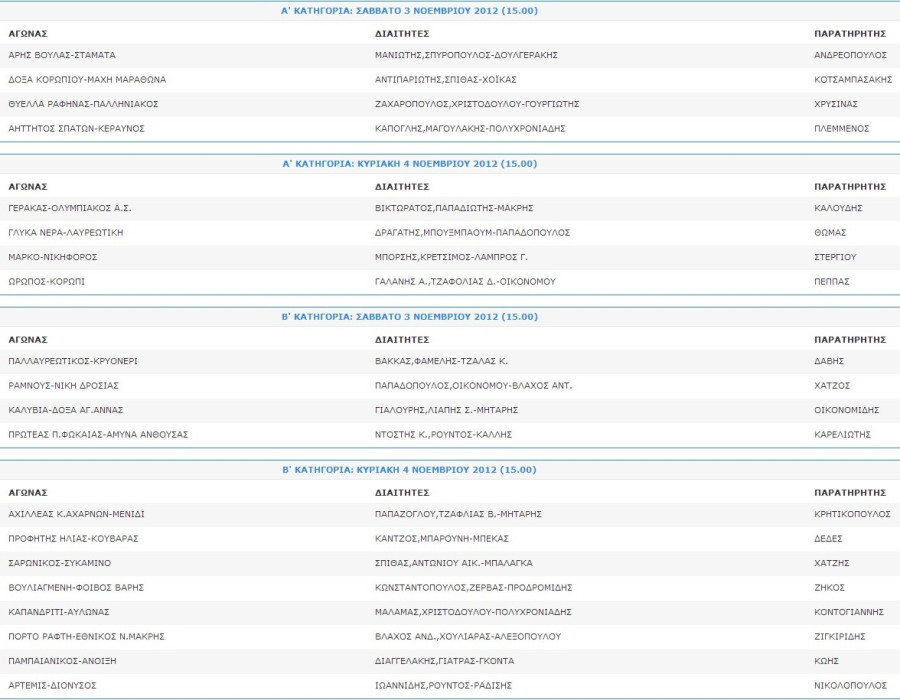Screen dimensions: 900x700
Task: Select match 'ΑΧΙΛΛΕΑΣ Κ.ΑΧΑΡΝΩΝ-ΜΕΝΙΔΙ'
Action: coord(76,515)
